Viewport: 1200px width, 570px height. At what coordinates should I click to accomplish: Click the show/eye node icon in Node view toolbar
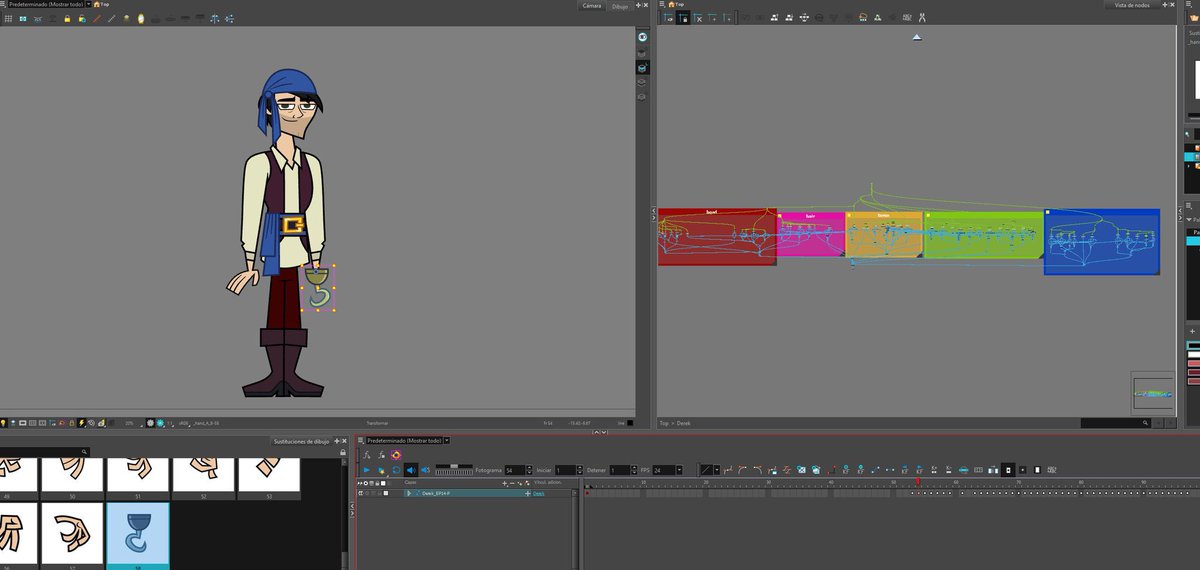pyautogui.click(x=668, y=18)
